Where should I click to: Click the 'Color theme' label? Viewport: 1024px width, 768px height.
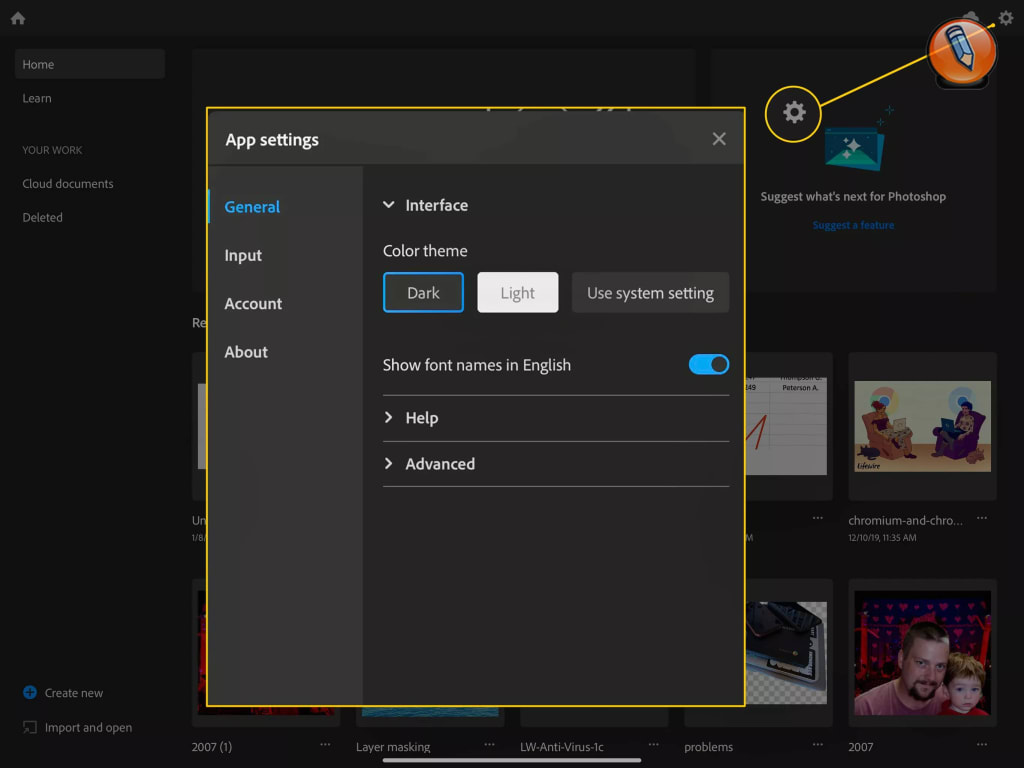point(425,251)
